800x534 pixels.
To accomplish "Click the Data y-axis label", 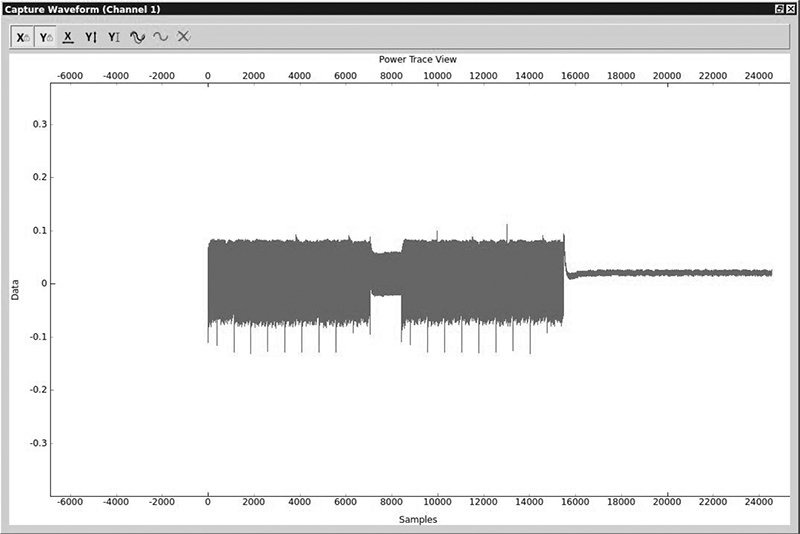I will pyautogui.click(x=15, y=291).
